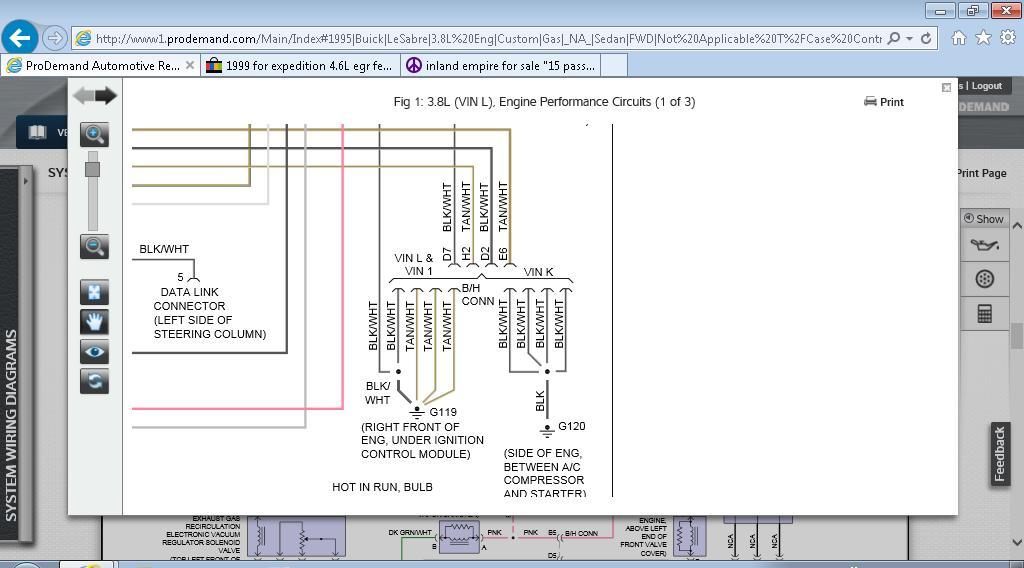Click the zoom out magnifier icon

(94, 246)
